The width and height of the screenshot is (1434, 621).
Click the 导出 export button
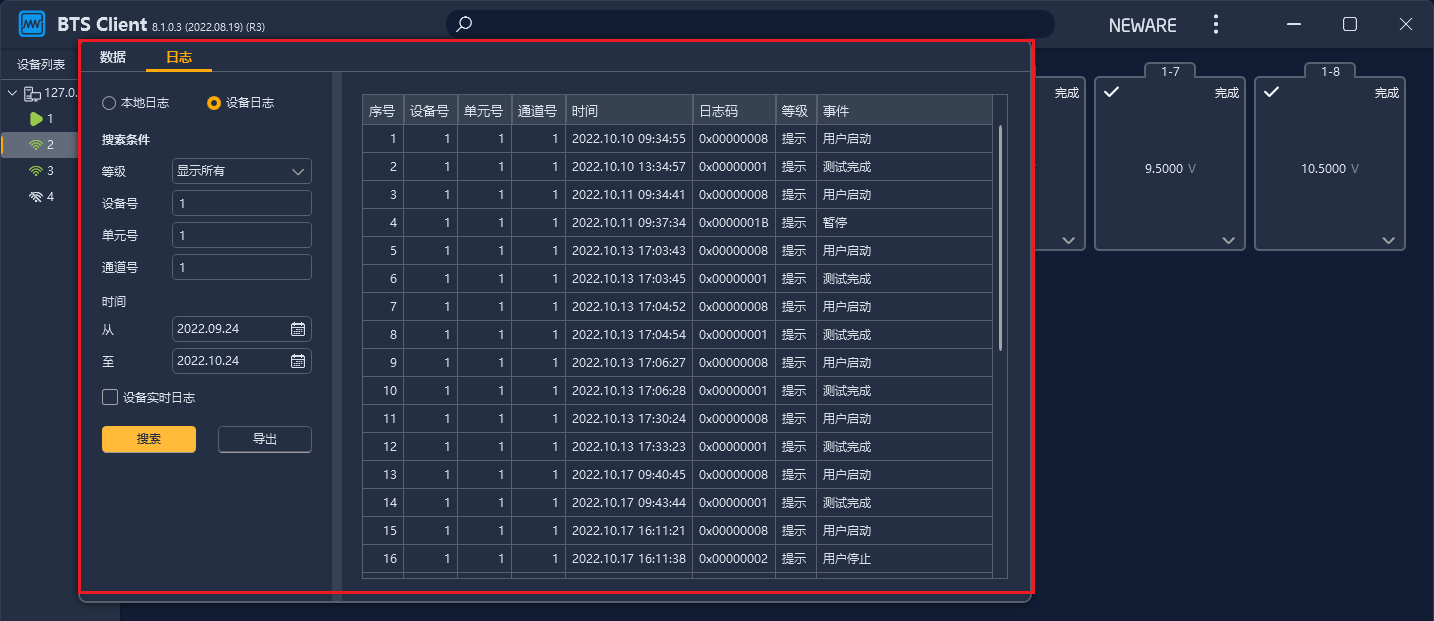coord(264,439)
